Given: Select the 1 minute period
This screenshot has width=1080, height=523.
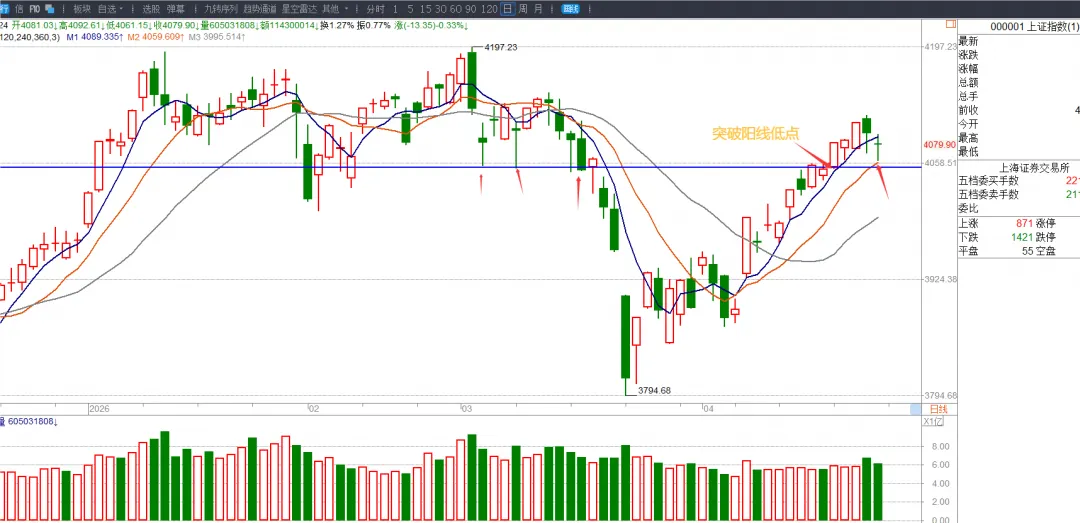Looking at the screenshot, I should pyautogui.click(x=395, y=9).
